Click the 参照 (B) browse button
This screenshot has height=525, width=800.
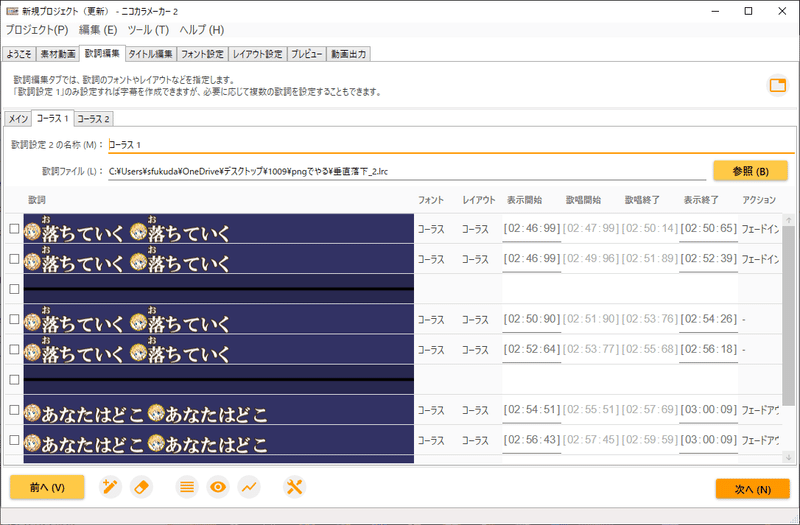(751, 171)
